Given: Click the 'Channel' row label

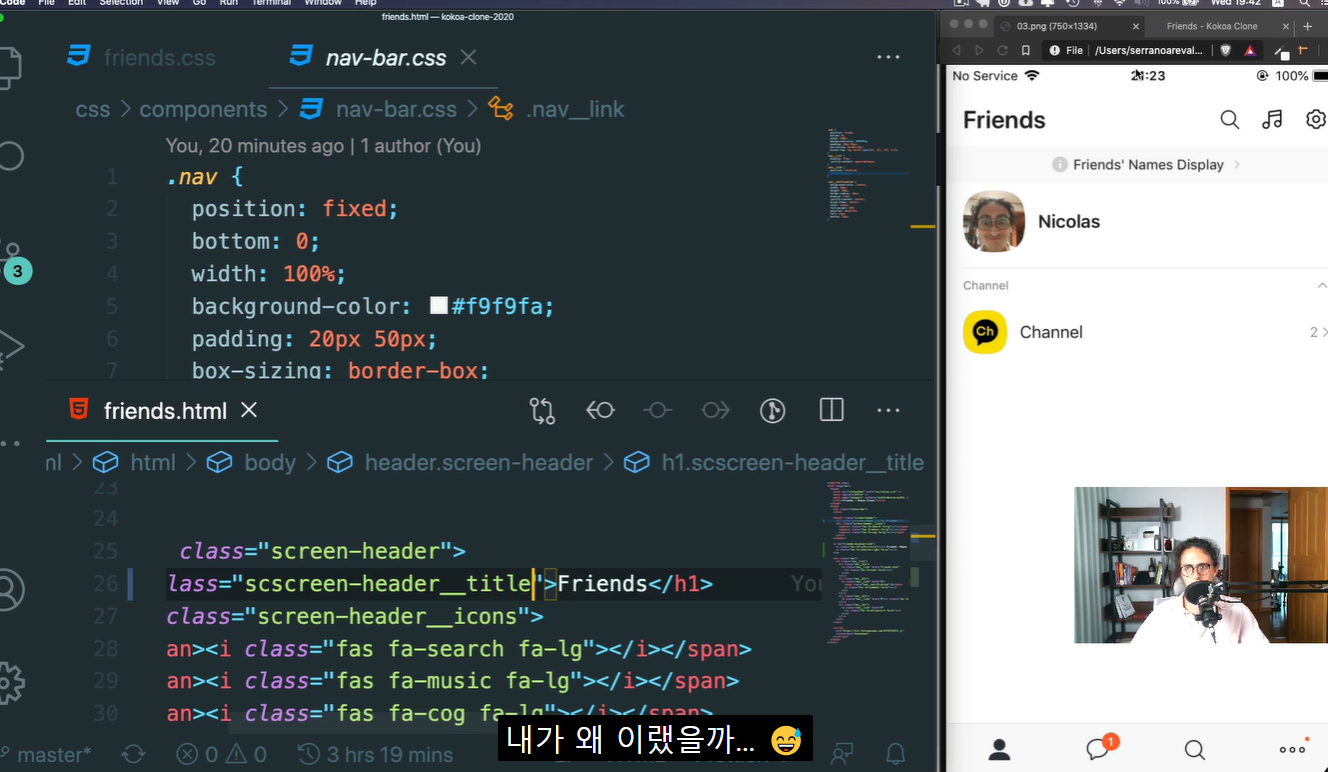Looking at the screenshot, I should click(x=1051, y=332).
